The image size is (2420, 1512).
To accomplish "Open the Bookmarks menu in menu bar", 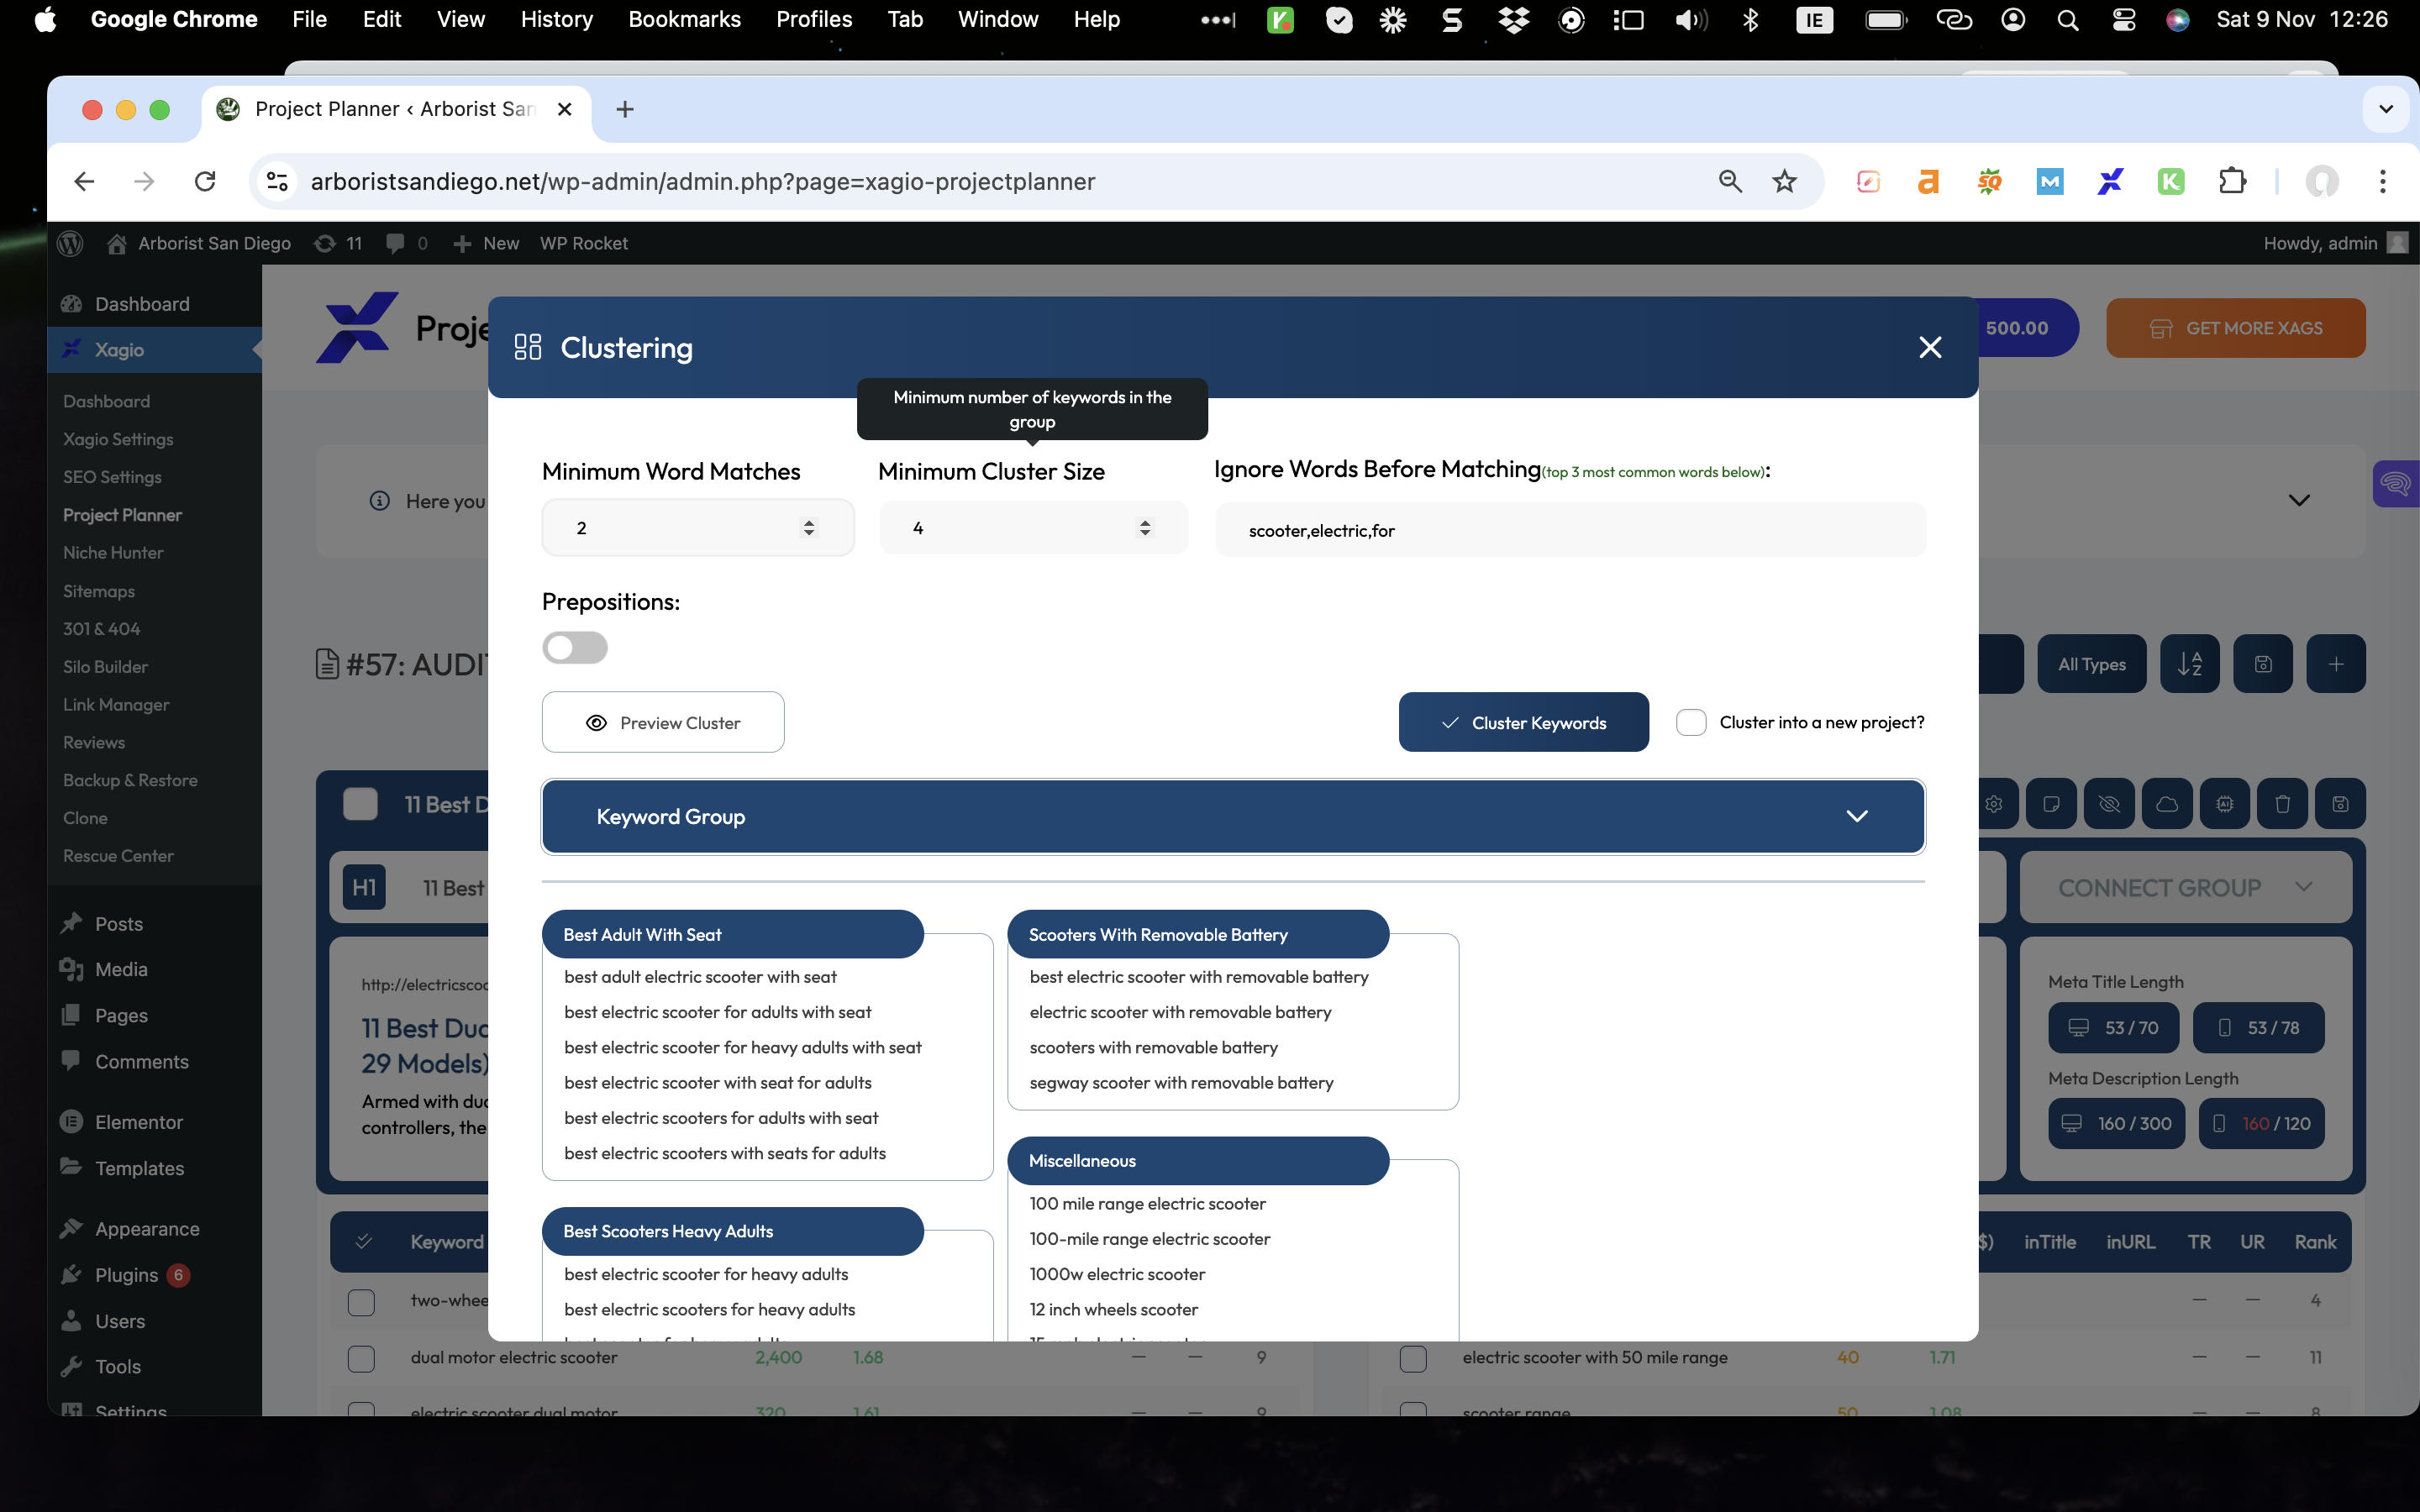I will pos(684,19).
